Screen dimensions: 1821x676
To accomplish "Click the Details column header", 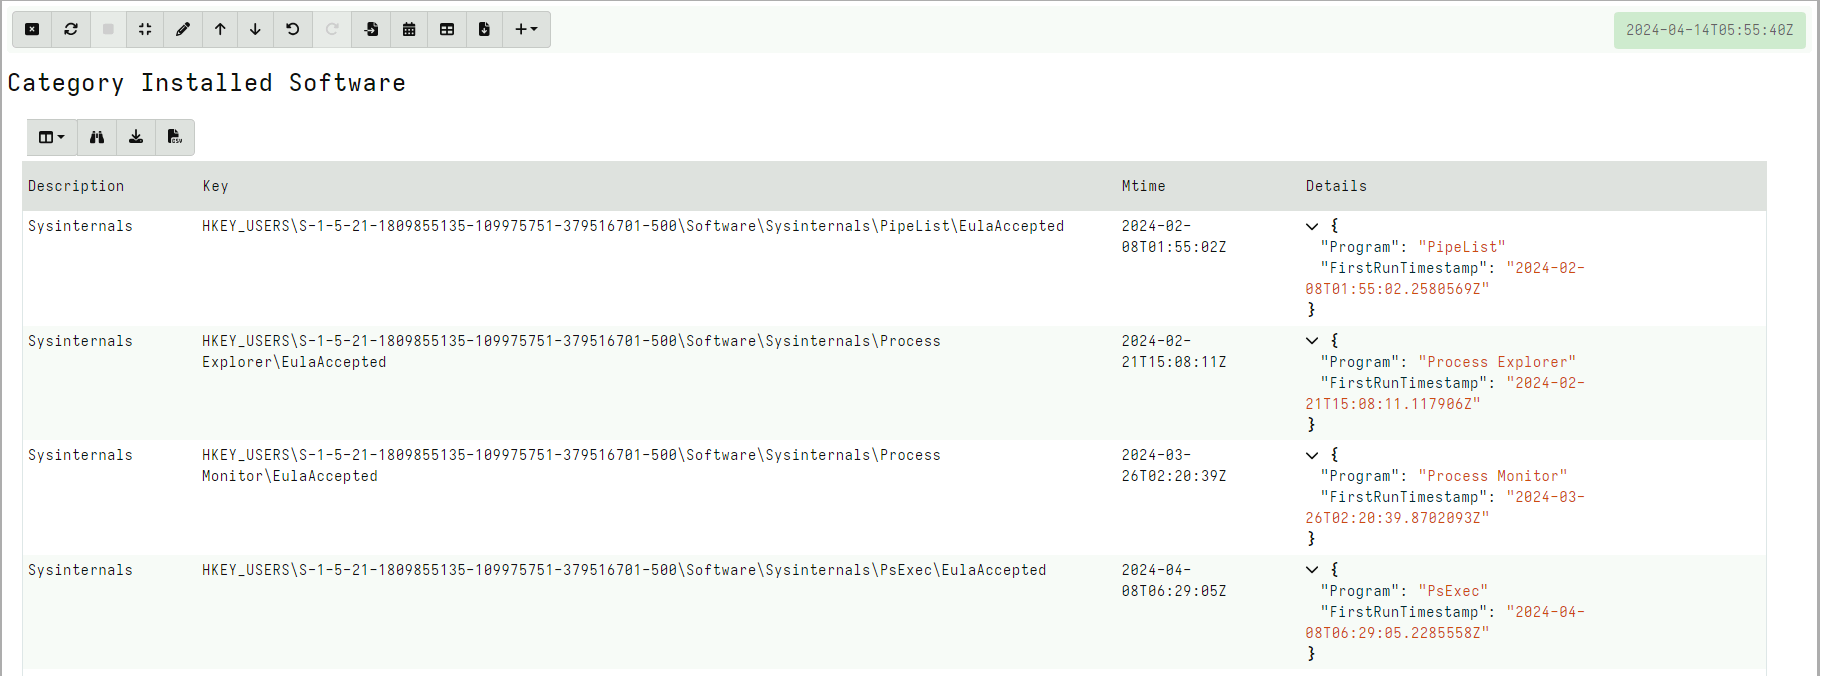I will pyautogui.click(x=1336, y=186).
